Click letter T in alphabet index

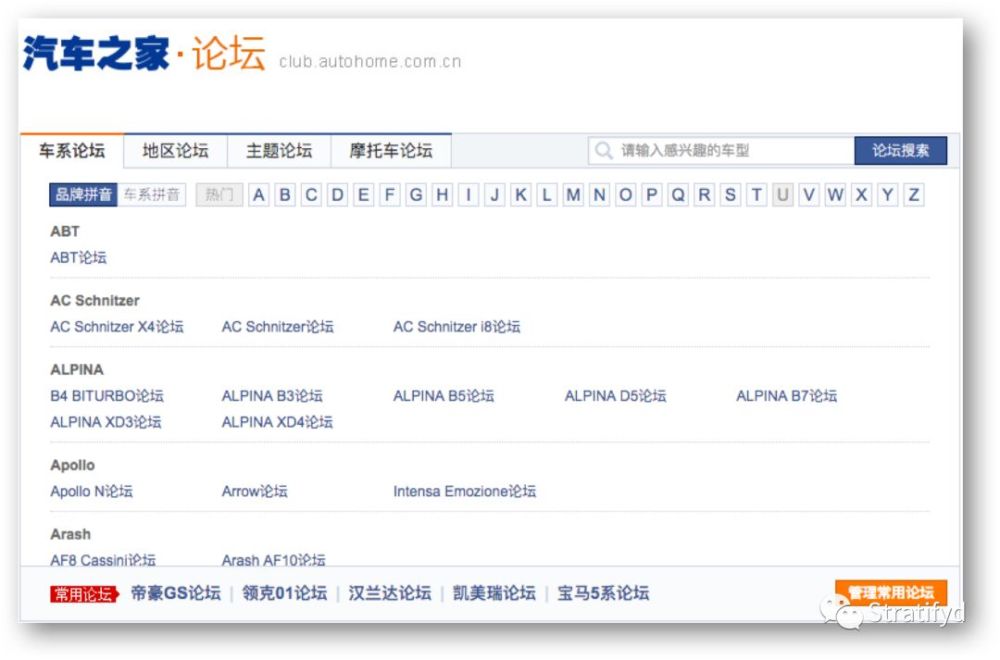pyautogui.click(x=756, y=194)
